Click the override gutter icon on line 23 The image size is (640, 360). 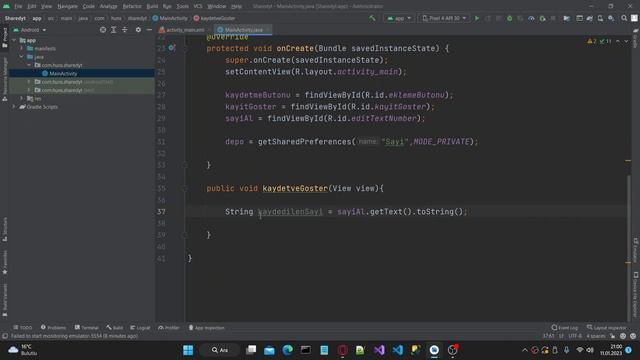point(172,48)
